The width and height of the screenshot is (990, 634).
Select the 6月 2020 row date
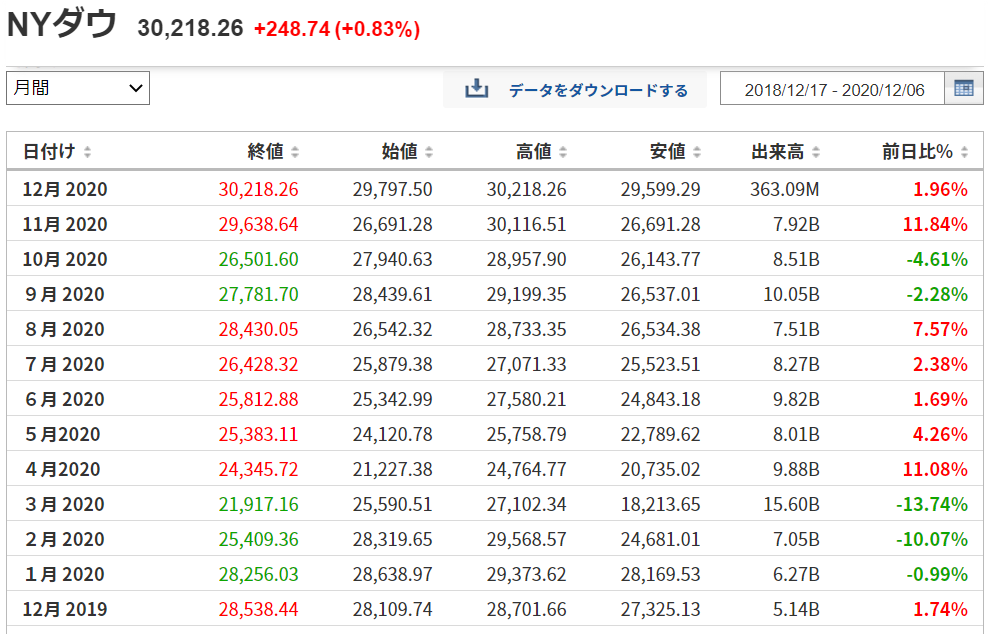(65, 400)
